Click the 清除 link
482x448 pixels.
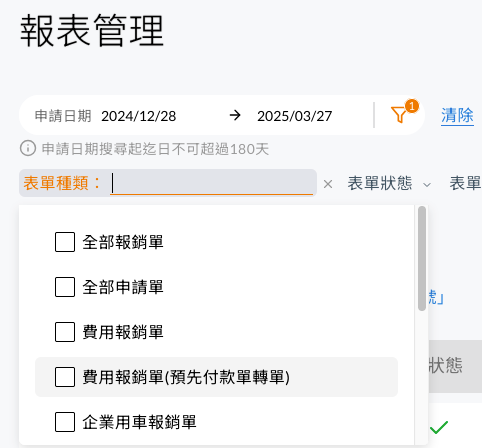click(x=457, y=116)
